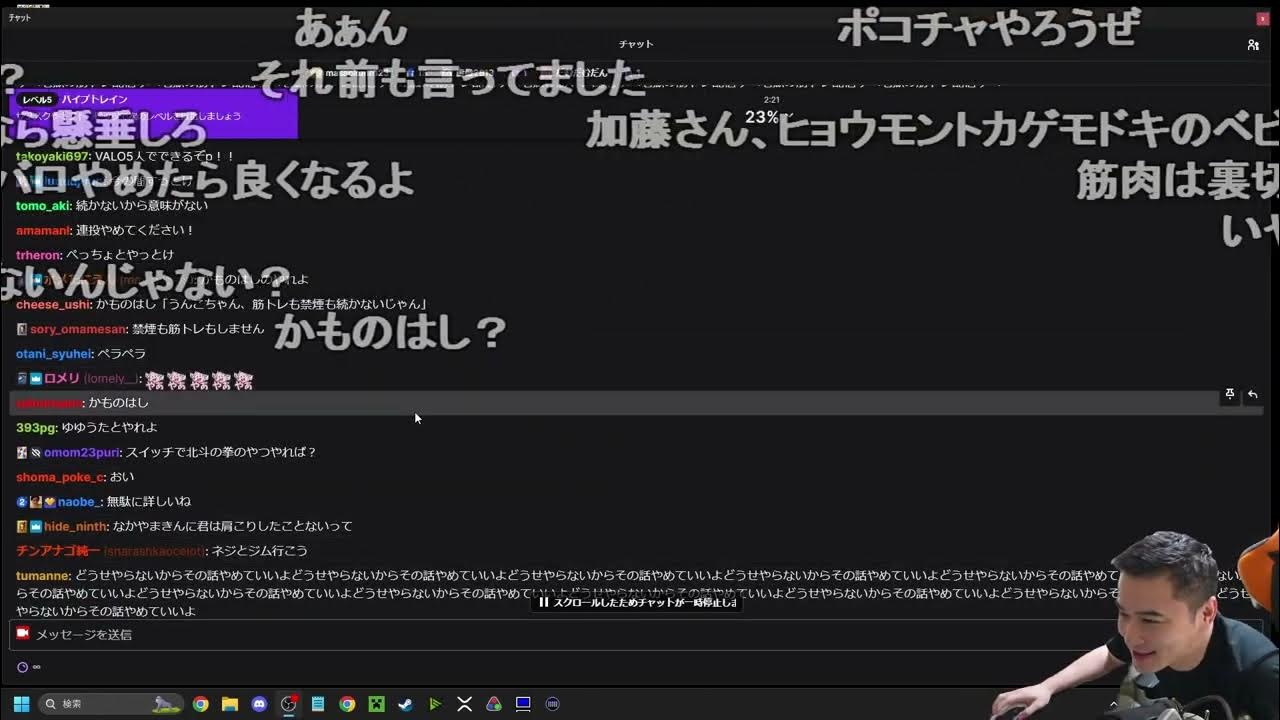1280x720 pixels.
Task: Open the Notepad taskbar icon
Action: [318, 704]
